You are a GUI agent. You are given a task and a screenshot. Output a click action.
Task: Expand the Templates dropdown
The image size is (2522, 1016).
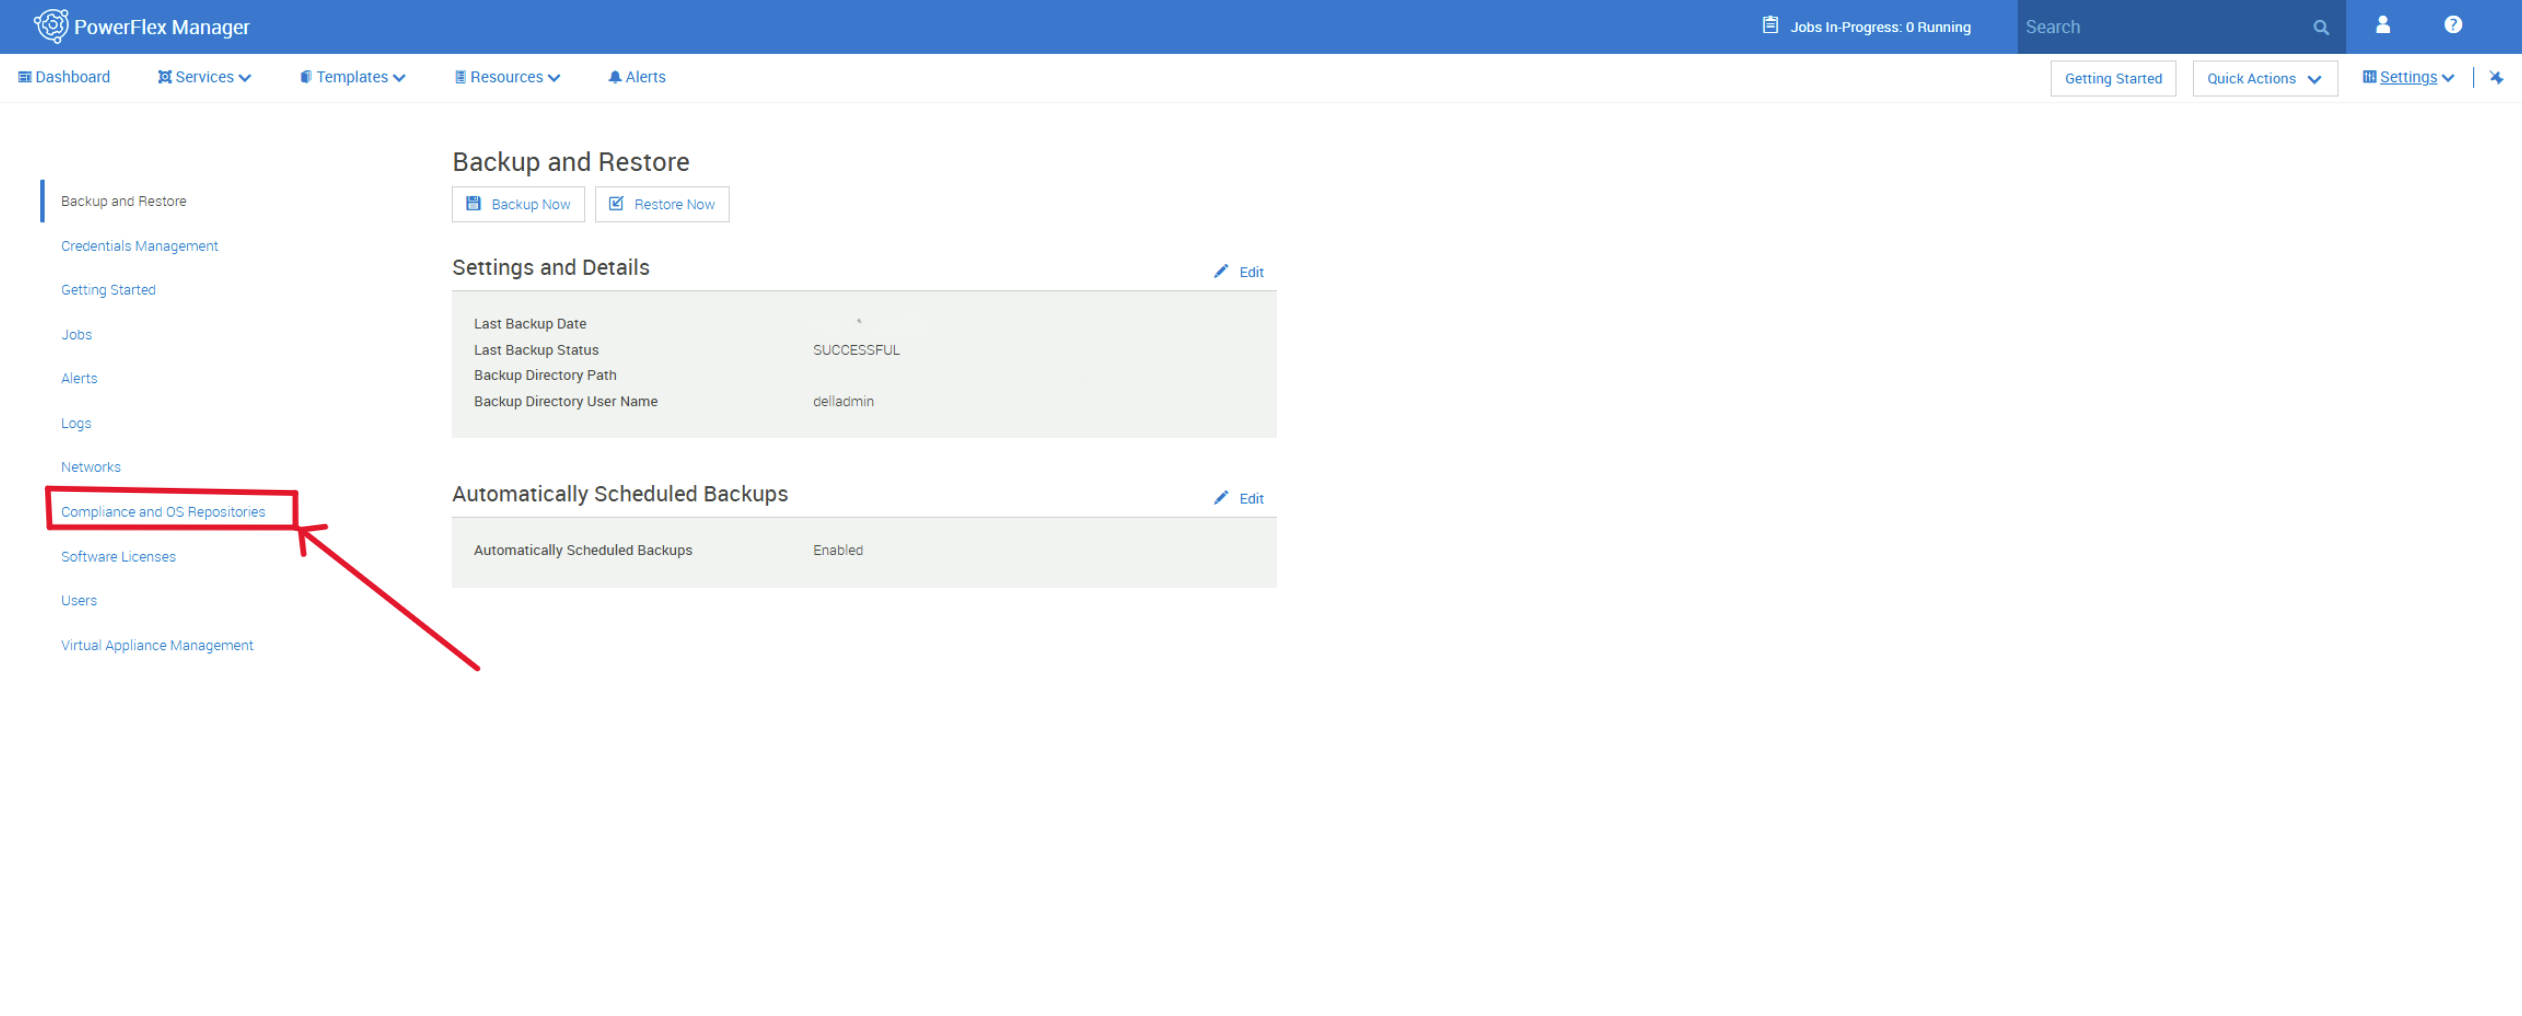(352, 77)
